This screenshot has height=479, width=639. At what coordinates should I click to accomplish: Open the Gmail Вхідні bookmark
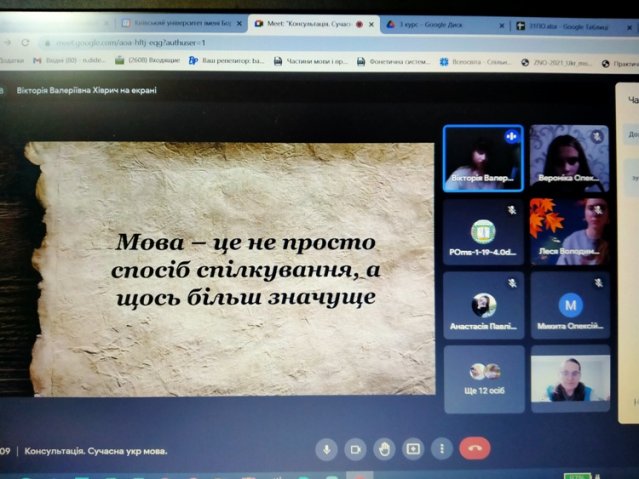tap(69, 60)
